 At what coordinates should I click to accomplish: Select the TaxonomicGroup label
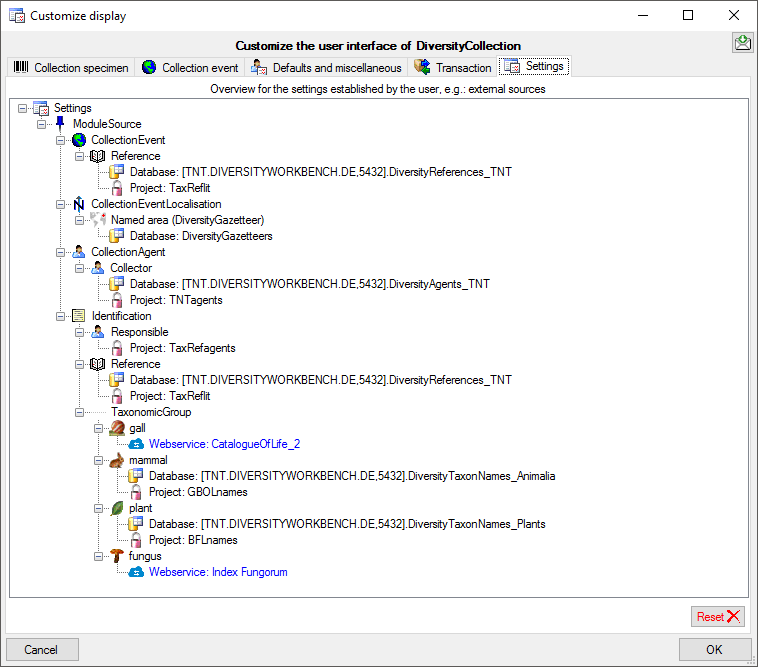[x=151, y=412]
